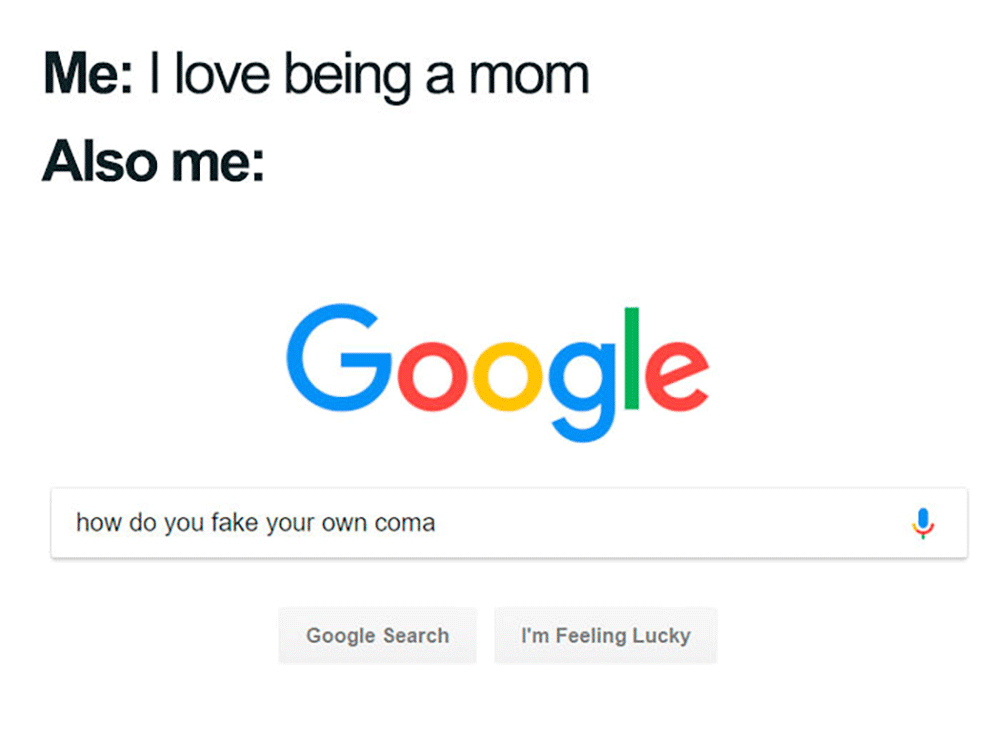Click the bold "Also me:" label
The height and width of the screenshot is (740, 1000).
pos(152,162)
